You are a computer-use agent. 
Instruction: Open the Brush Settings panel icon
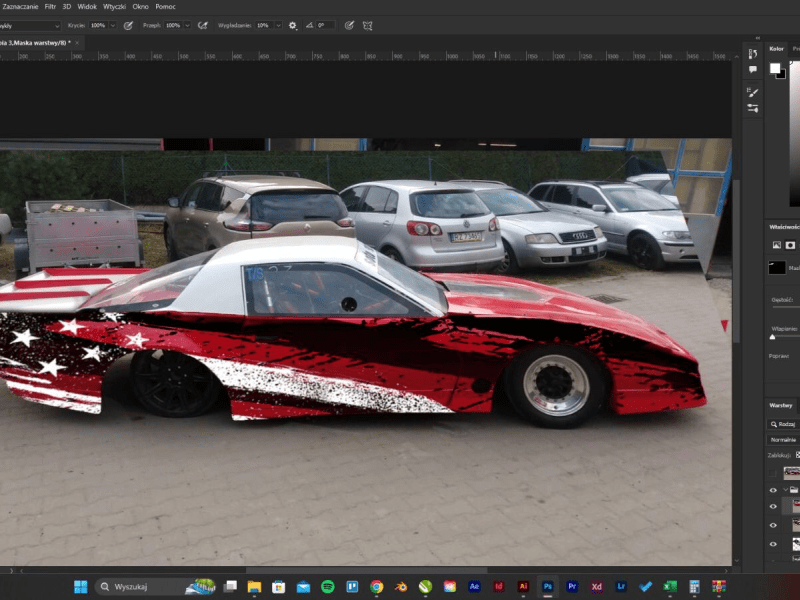point(753,108)
